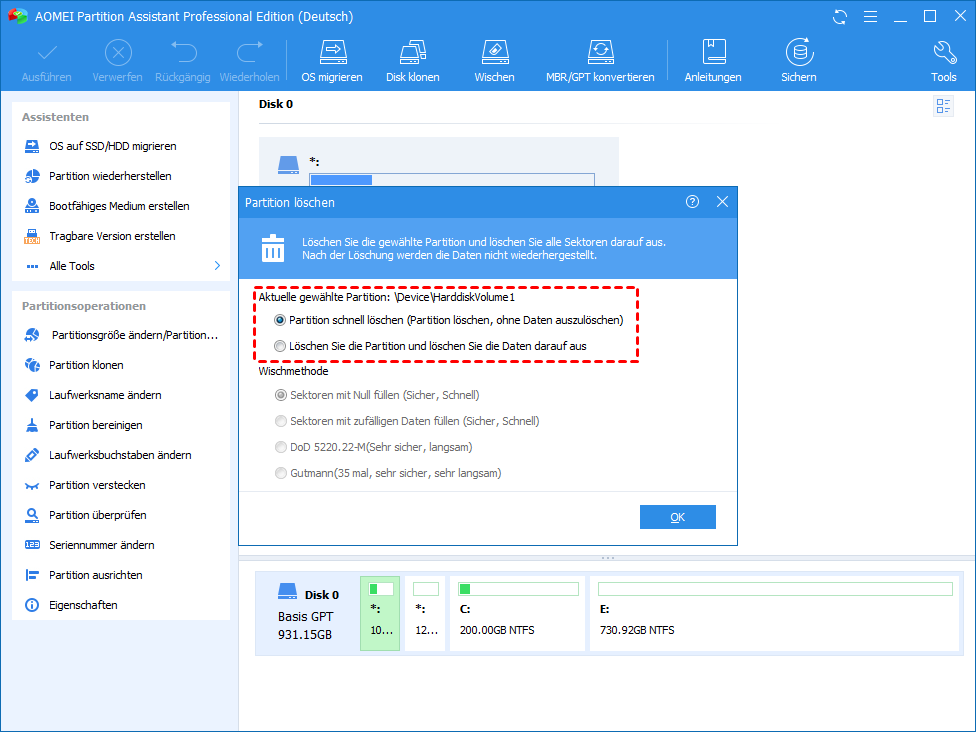This screenshot has width=976, height=732.
Task: Click the refresh icon in title bar
Action: tap(840, 17)
